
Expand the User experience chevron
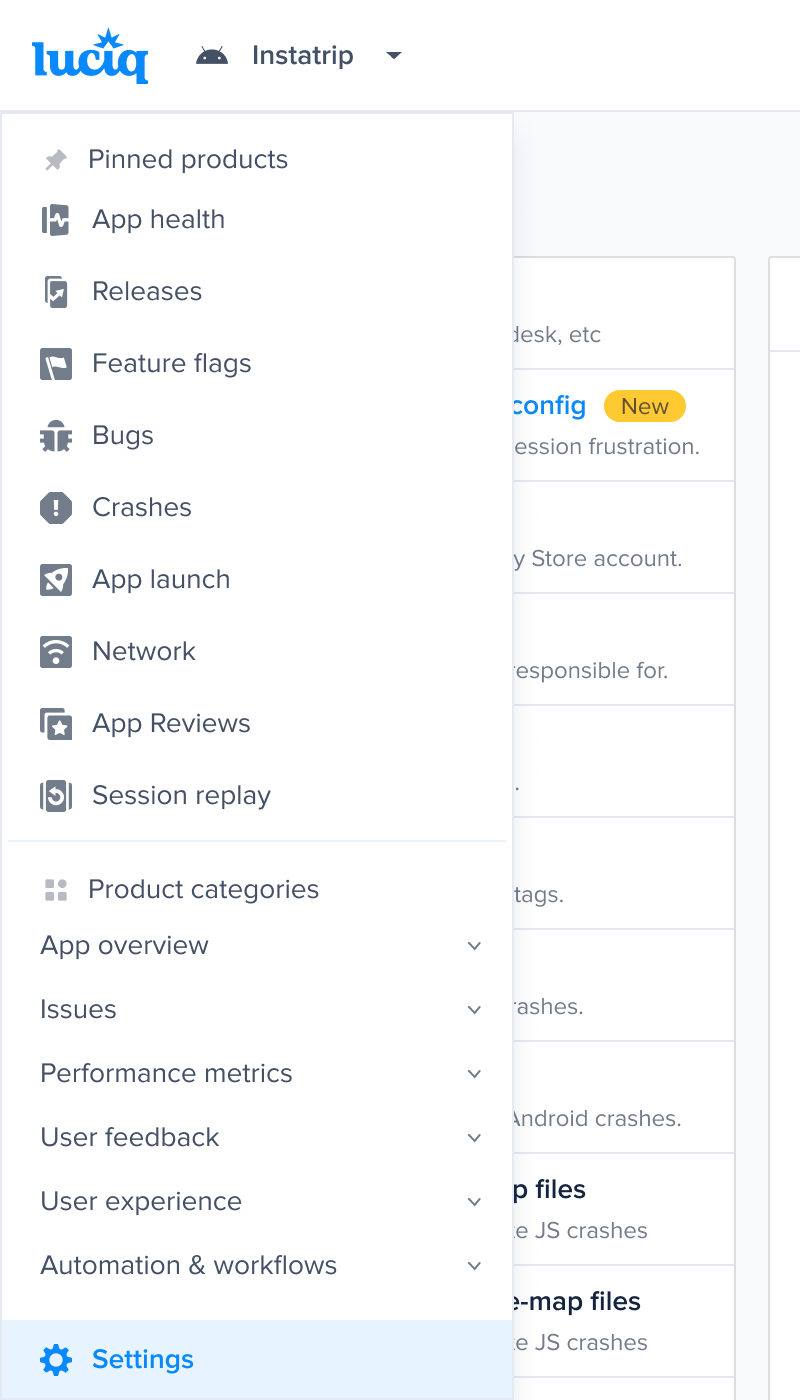(474, 1202)
